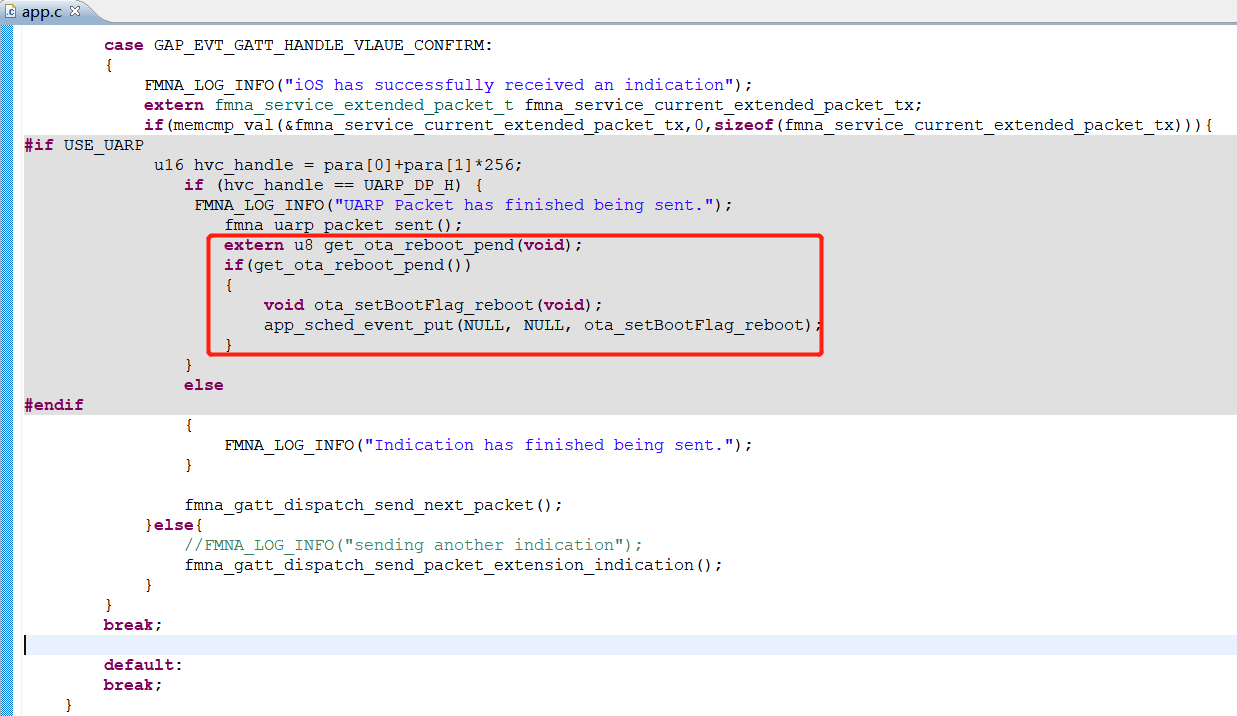Click the memcmp_val condition line
The height and width of the screenshot is (716, 1237).
tap(678, 125)
